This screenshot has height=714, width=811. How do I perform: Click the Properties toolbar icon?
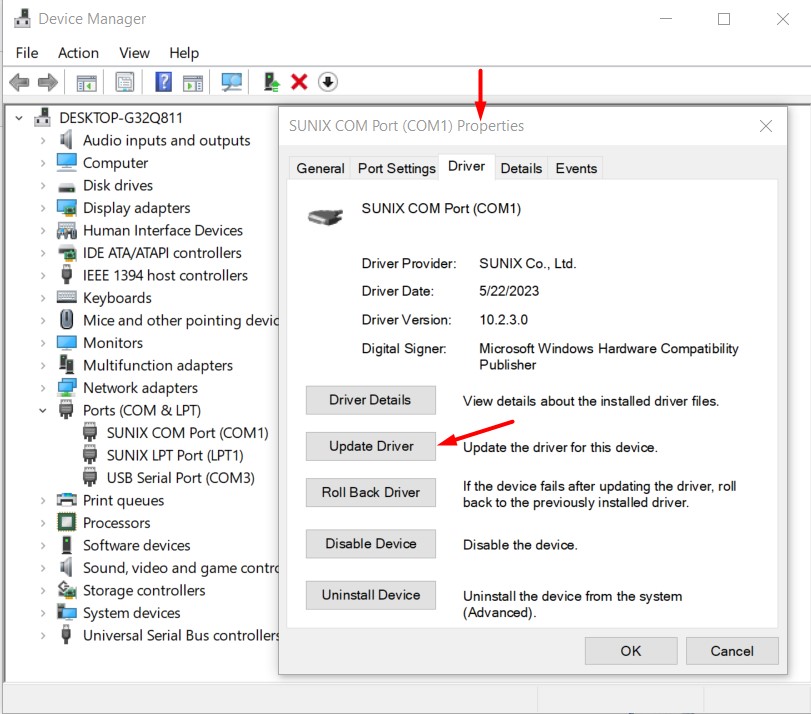pos(125,82)
